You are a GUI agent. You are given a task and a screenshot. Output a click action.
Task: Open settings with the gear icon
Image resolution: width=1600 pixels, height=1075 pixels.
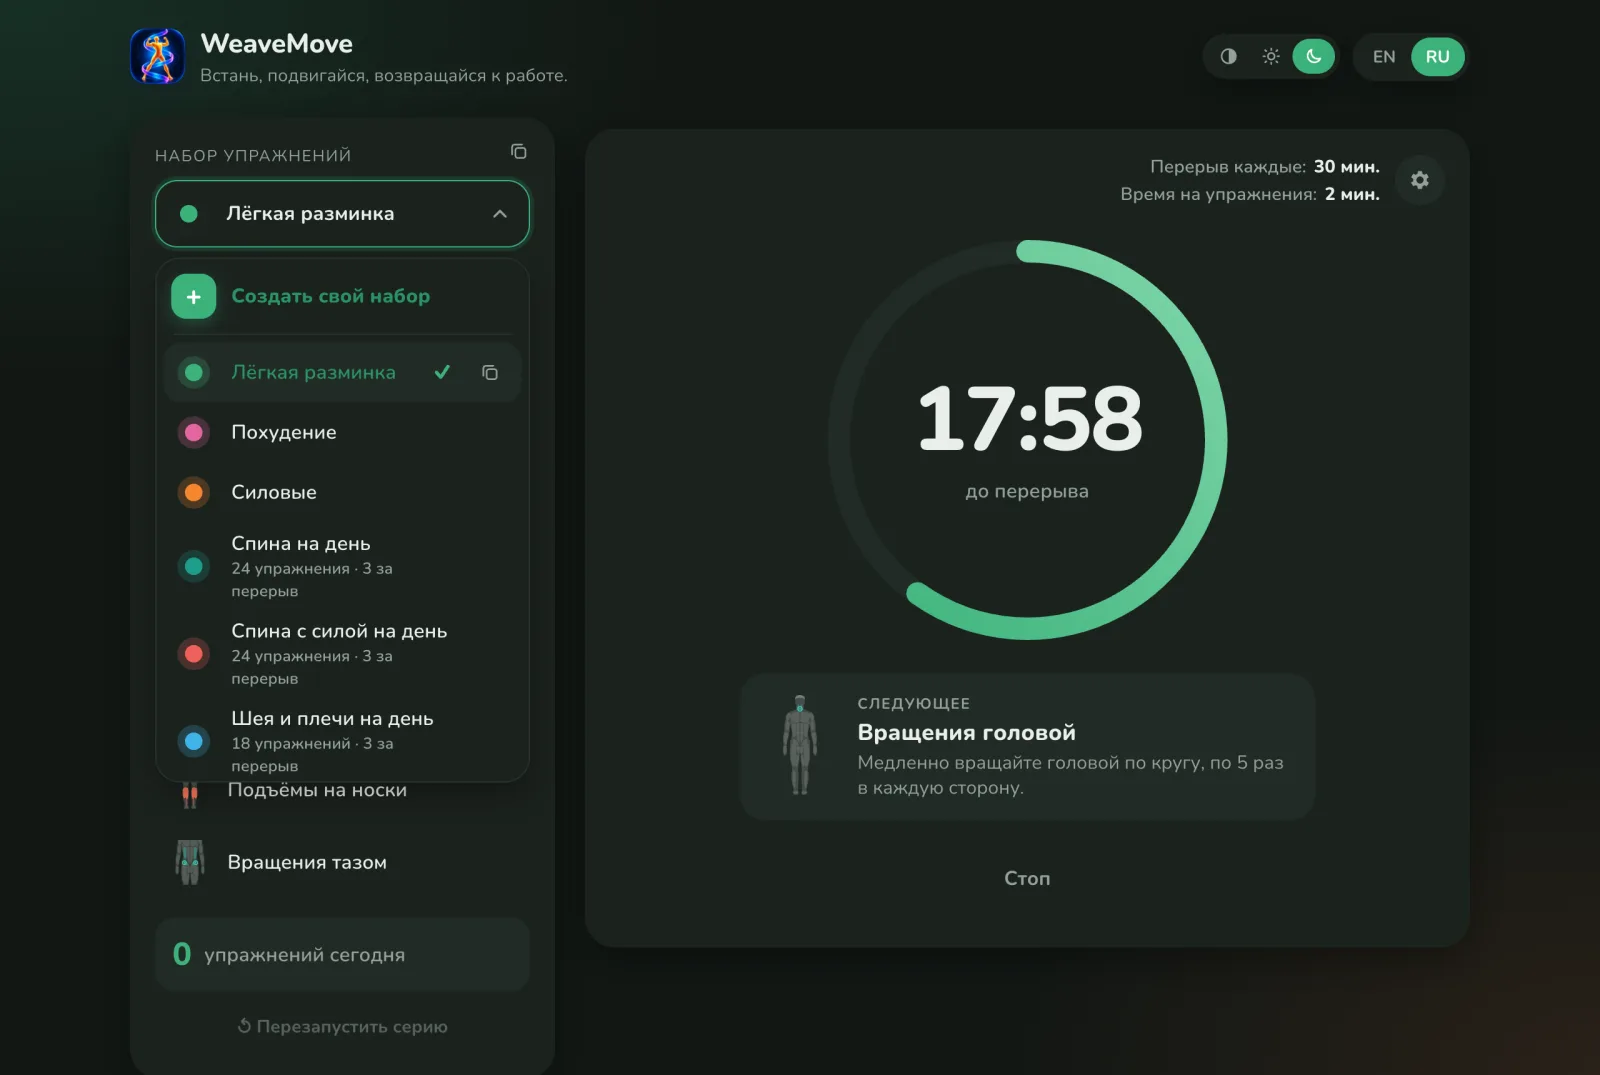pyautogui.click(x=1419, y=180)
